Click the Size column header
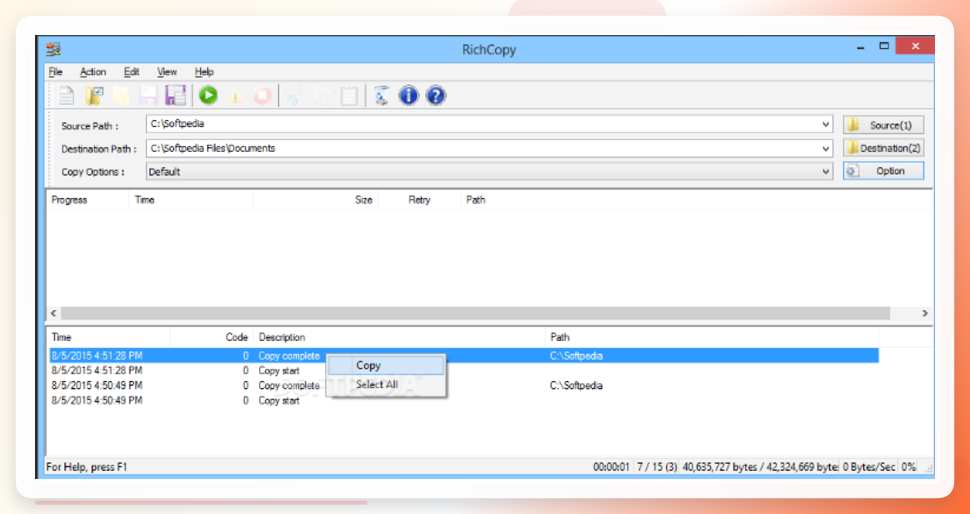Viewport: 970px width, 514px height. click(315, 200)
